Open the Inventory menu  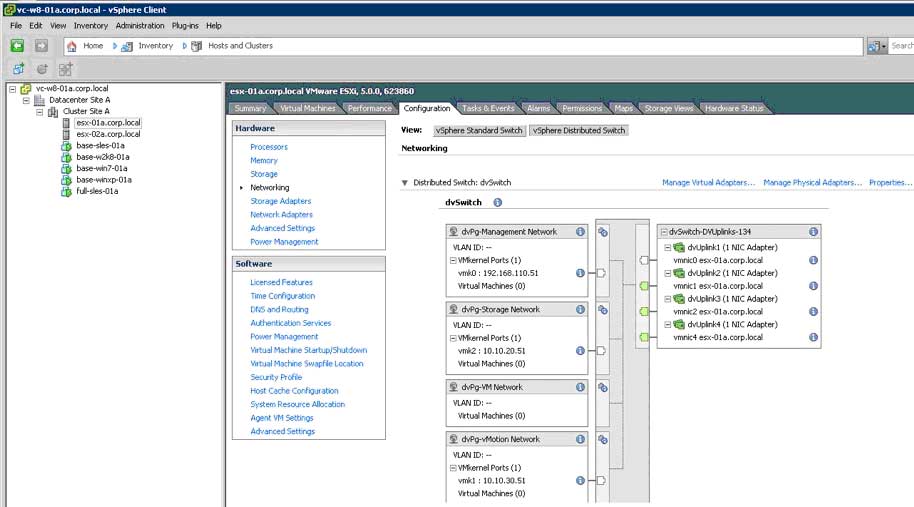[90, 26]
